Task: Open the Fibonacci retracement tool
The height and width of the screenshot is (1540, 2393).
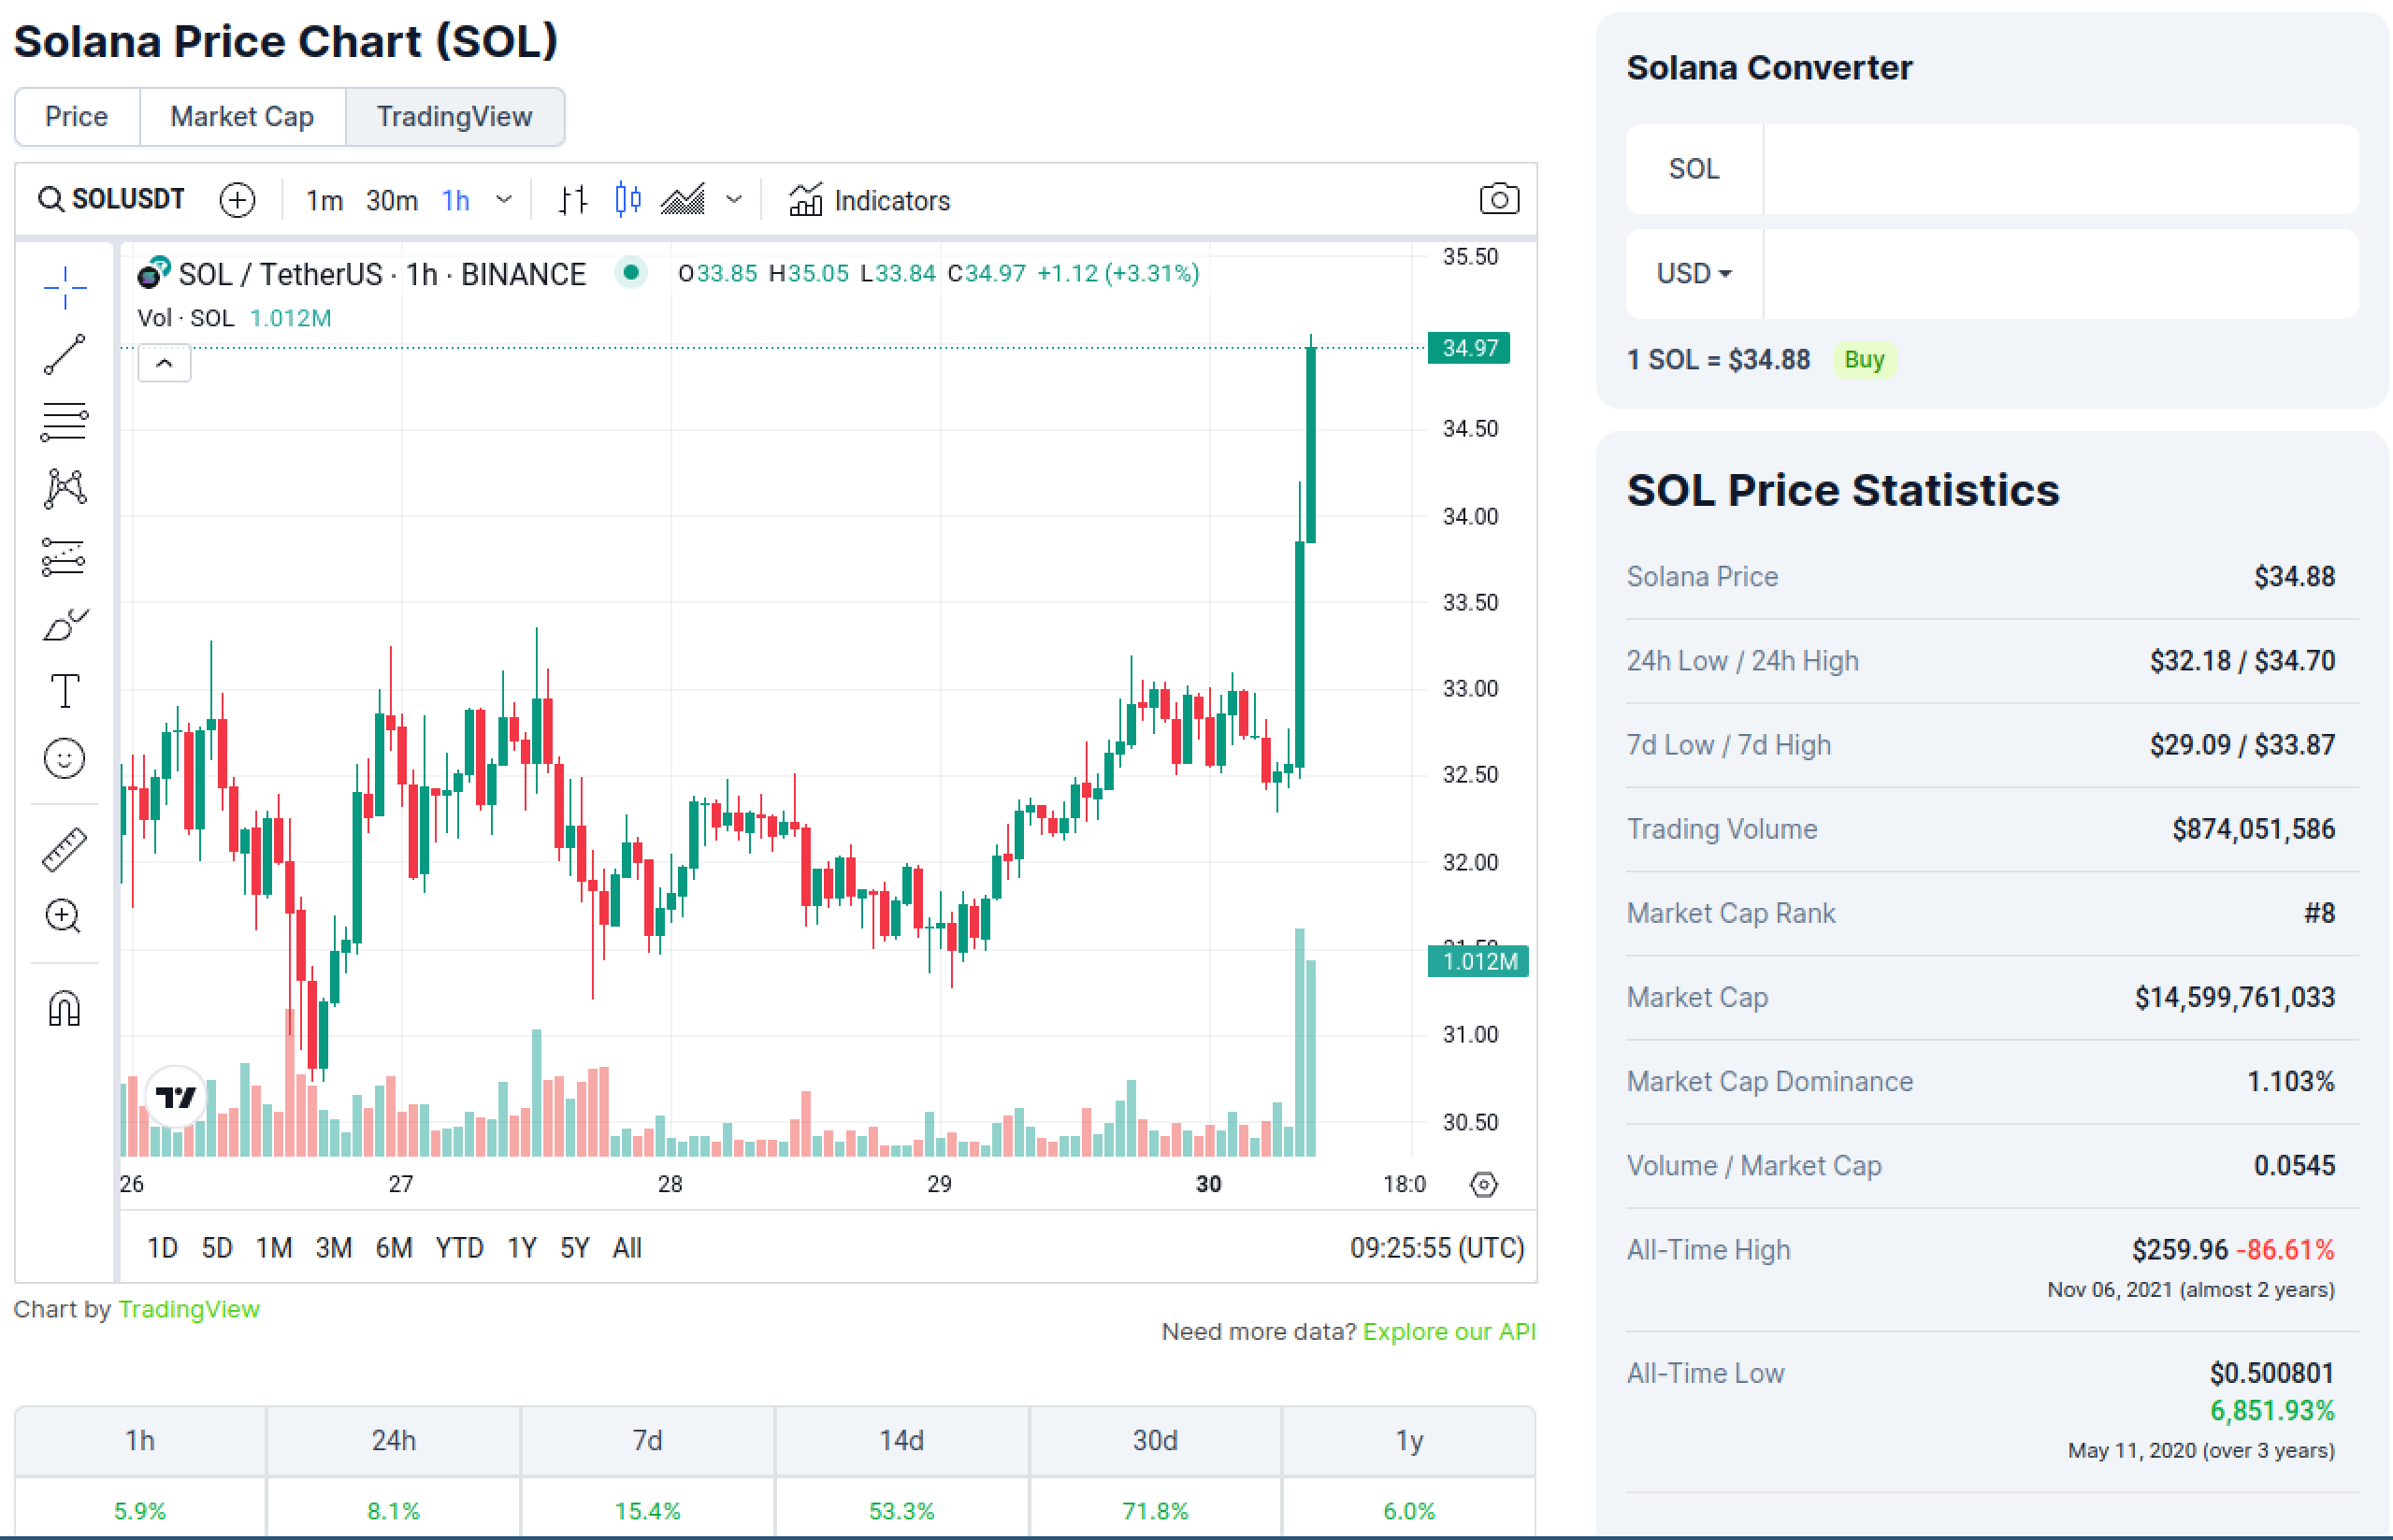Action: click(x=65, y=422)
